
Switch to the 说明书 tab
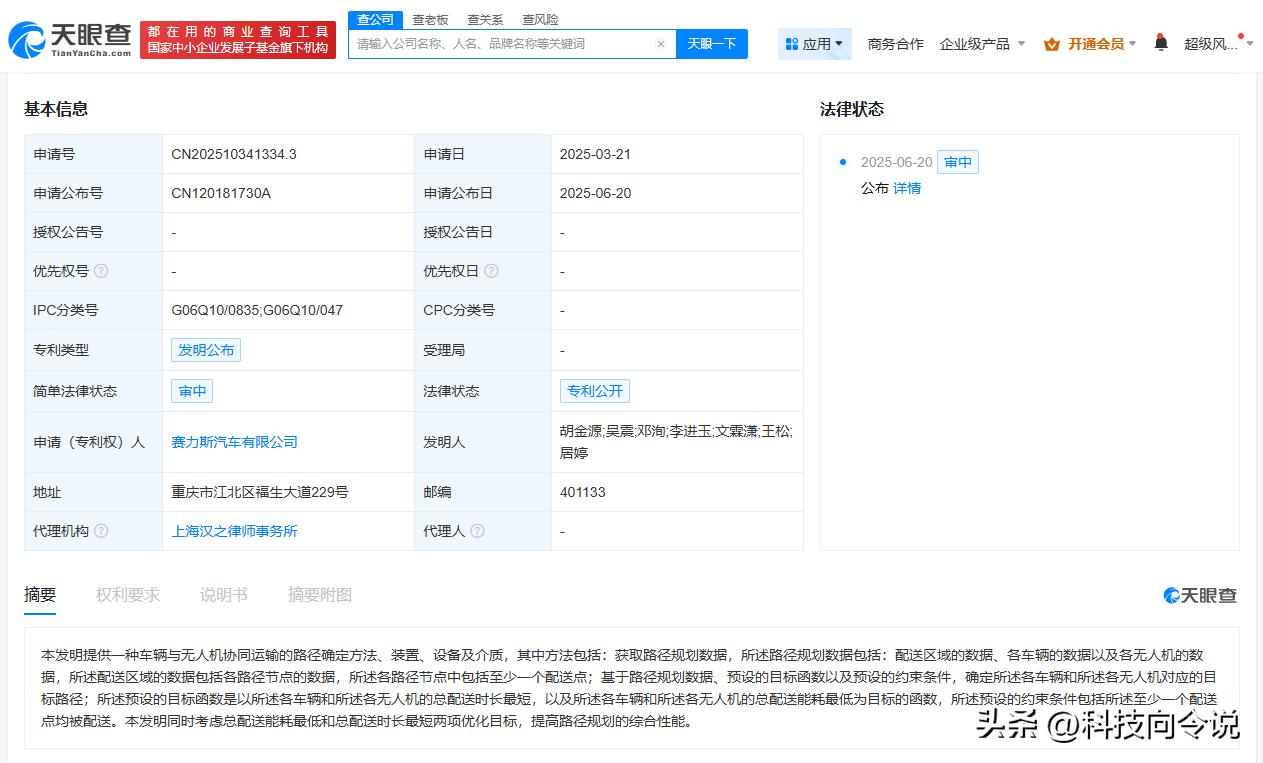tap(224, 594)
